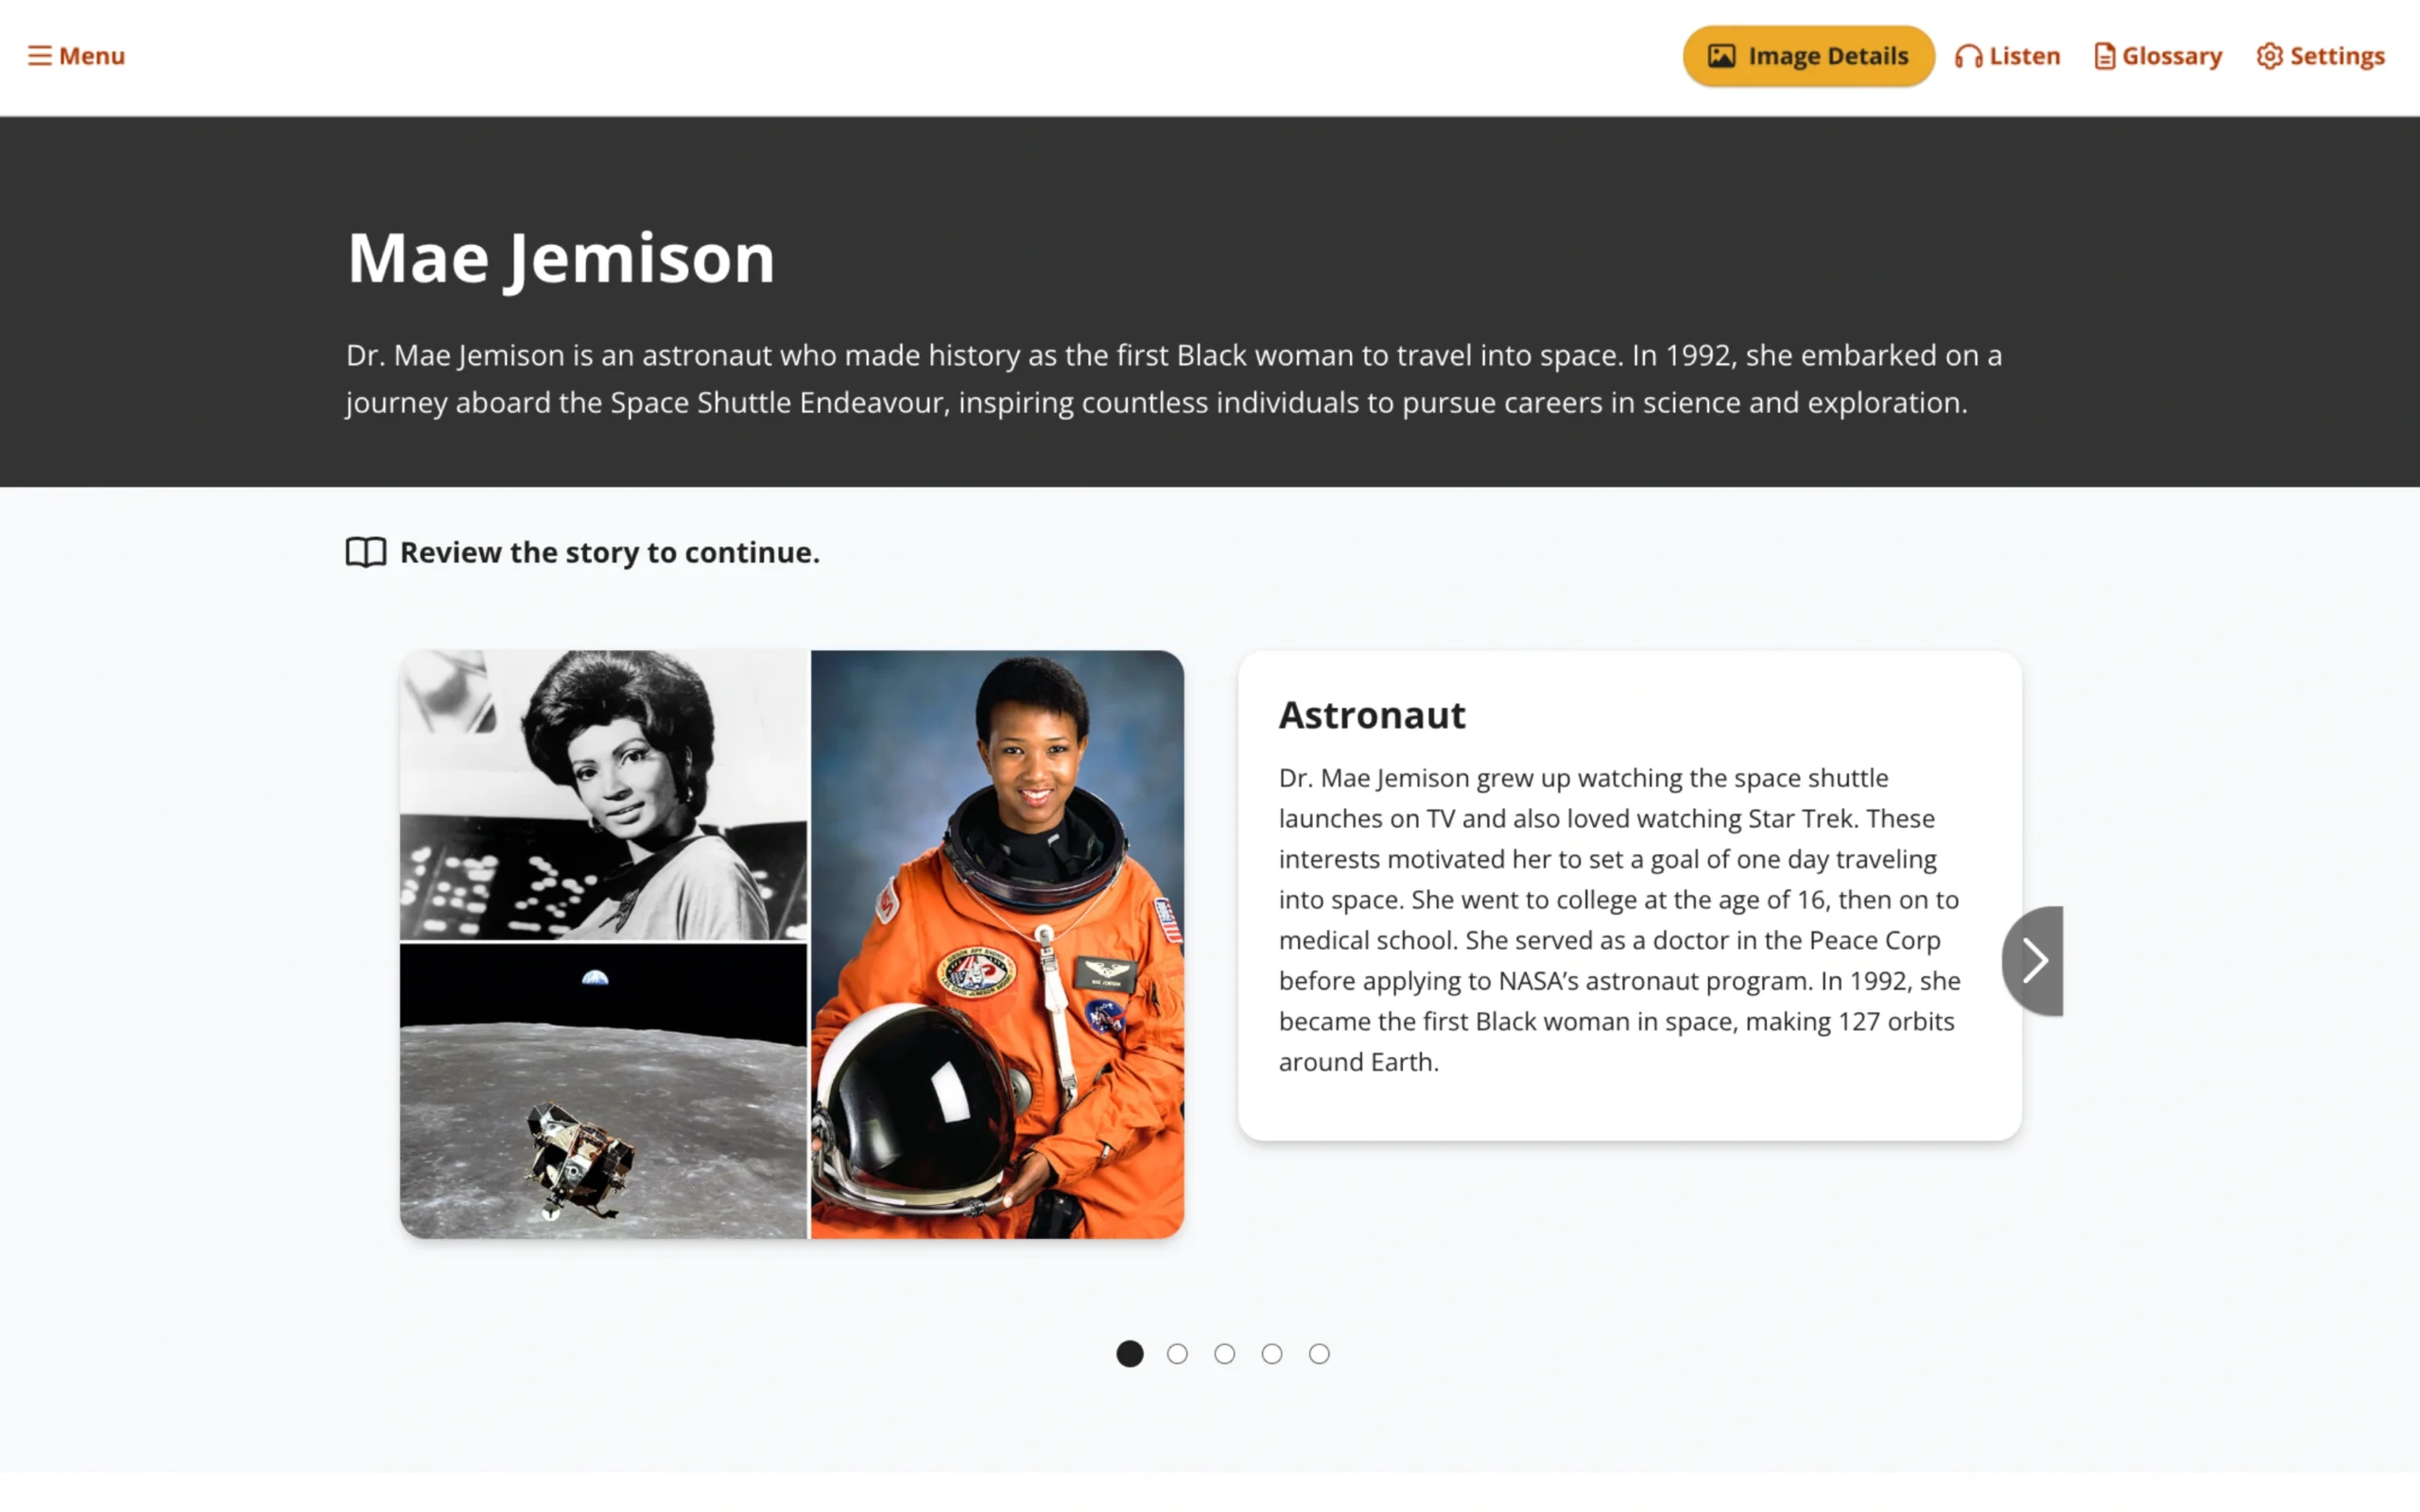
Task: Click the Image Details picture icon
Action: [x=1721, y=56]
